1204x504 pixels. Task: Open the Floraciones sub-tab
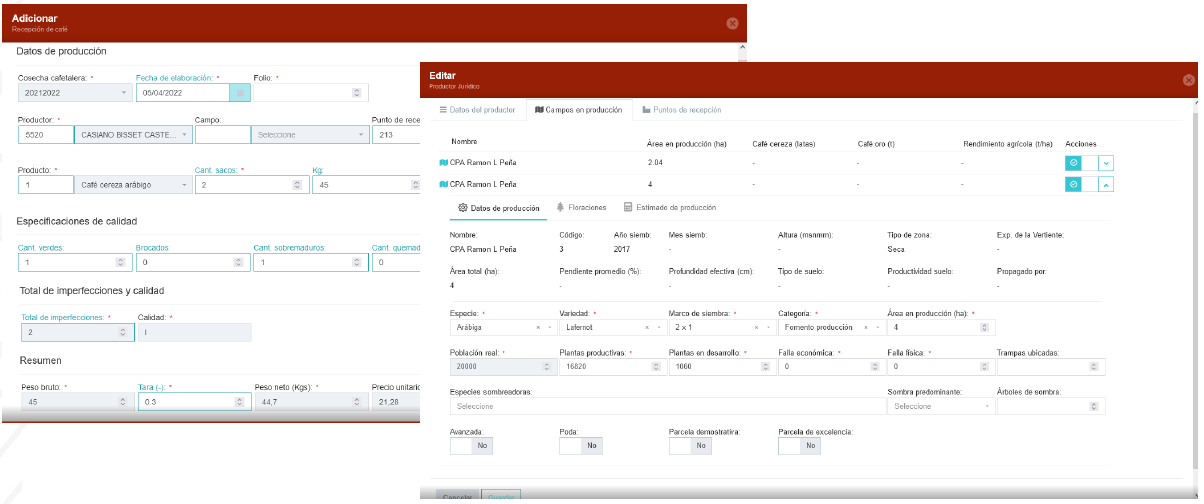[580, 207]
